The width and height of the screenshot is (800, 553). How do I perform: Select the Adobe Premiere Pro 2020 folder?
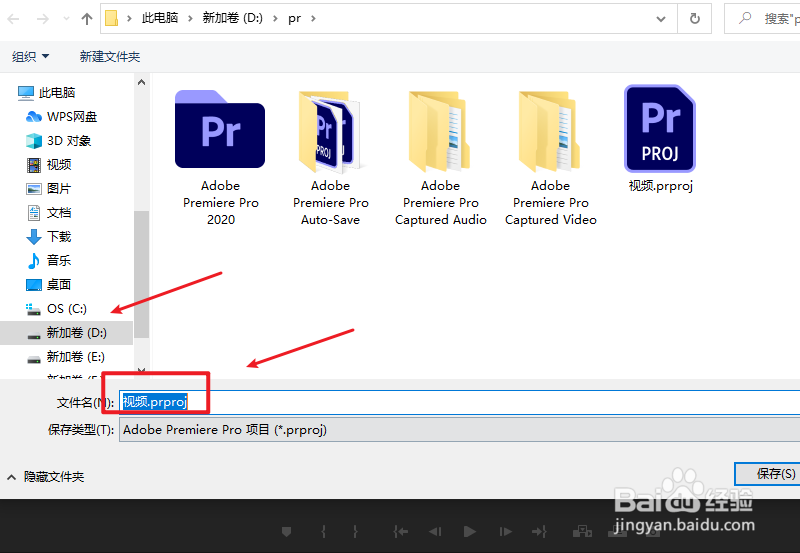(x=220, y=158)
